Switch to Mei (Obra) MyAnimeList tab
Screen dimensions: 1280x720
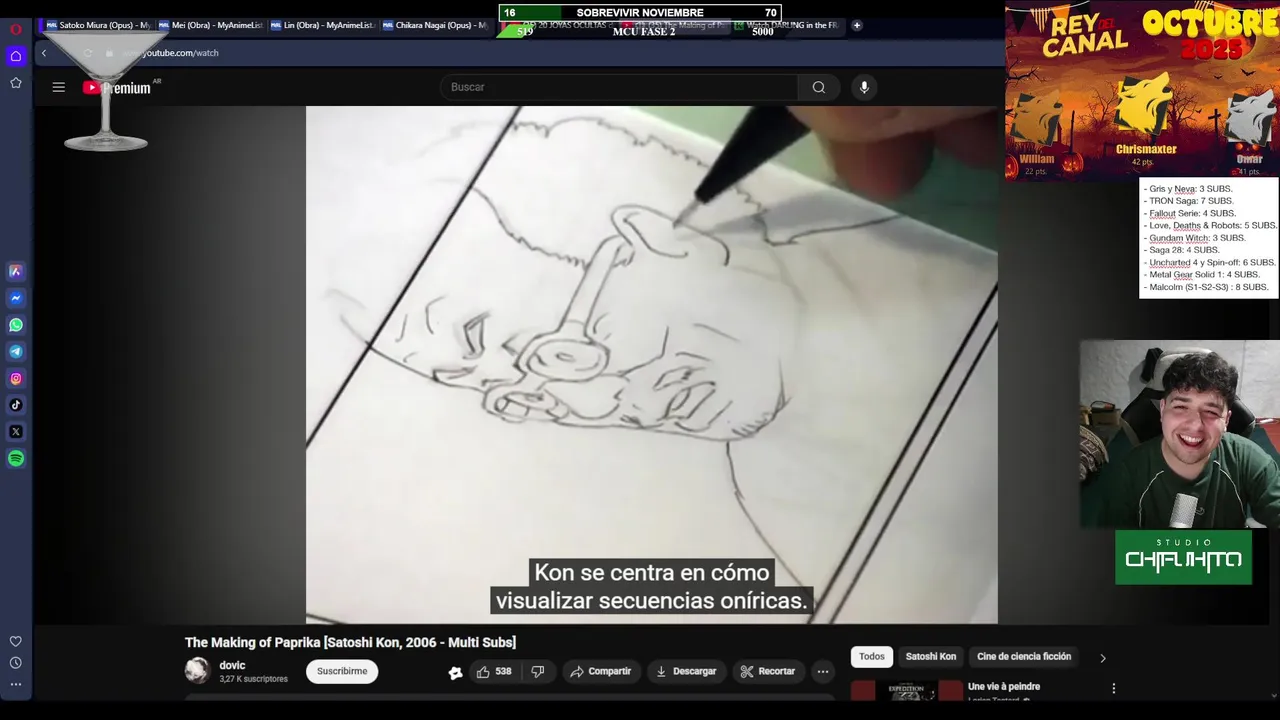click(x=211, y=25)
